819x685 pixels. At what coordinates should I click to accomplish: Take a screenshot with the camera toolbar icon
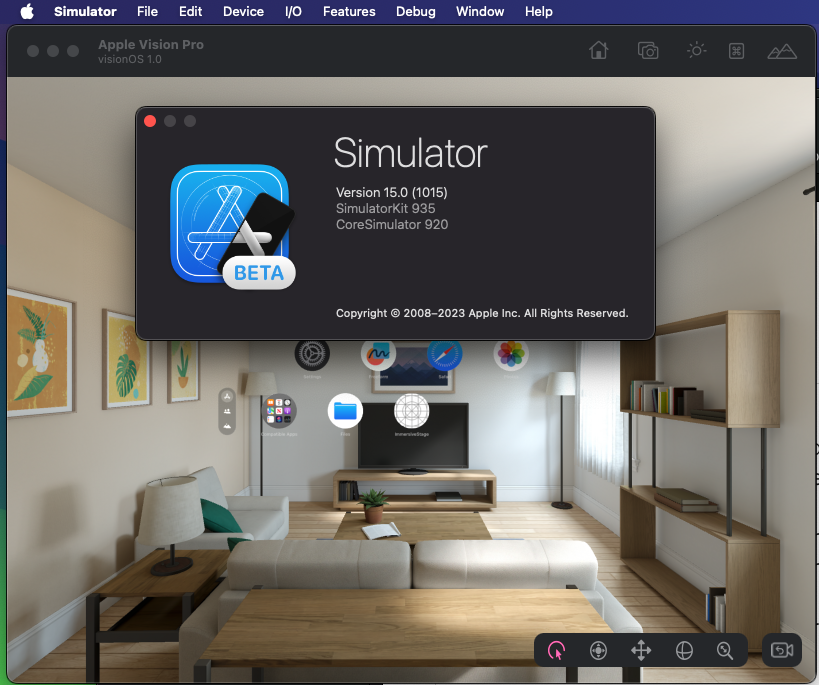tap(648, 51)
